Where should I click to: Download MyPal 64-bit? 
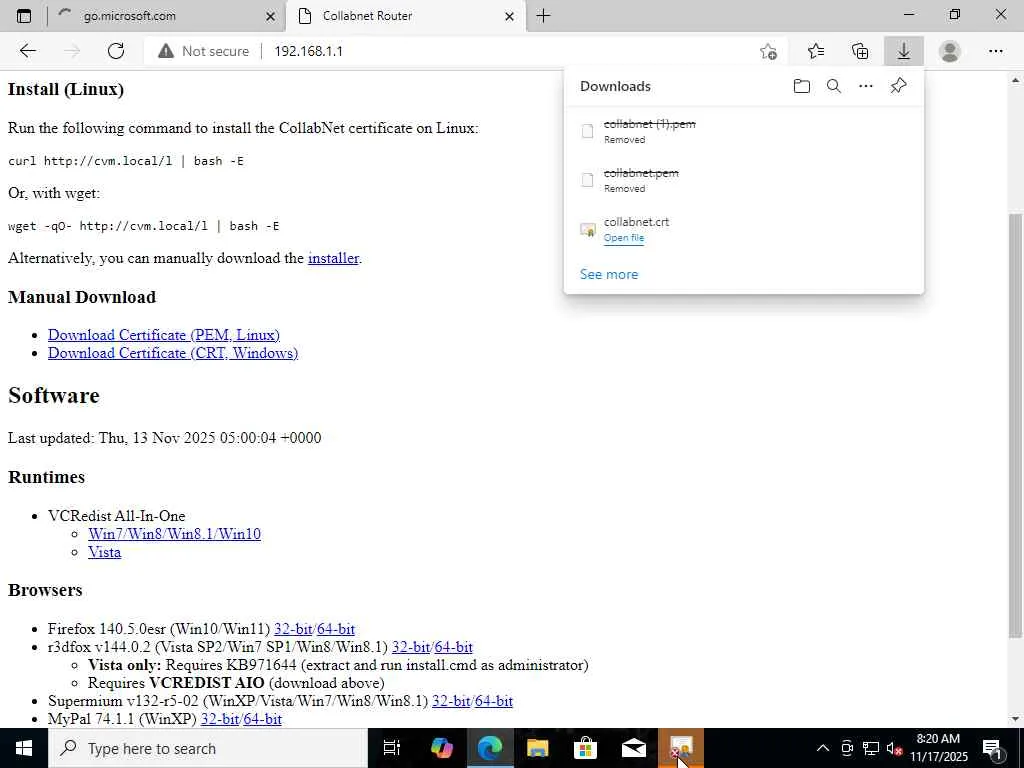[x=263, y=719]
